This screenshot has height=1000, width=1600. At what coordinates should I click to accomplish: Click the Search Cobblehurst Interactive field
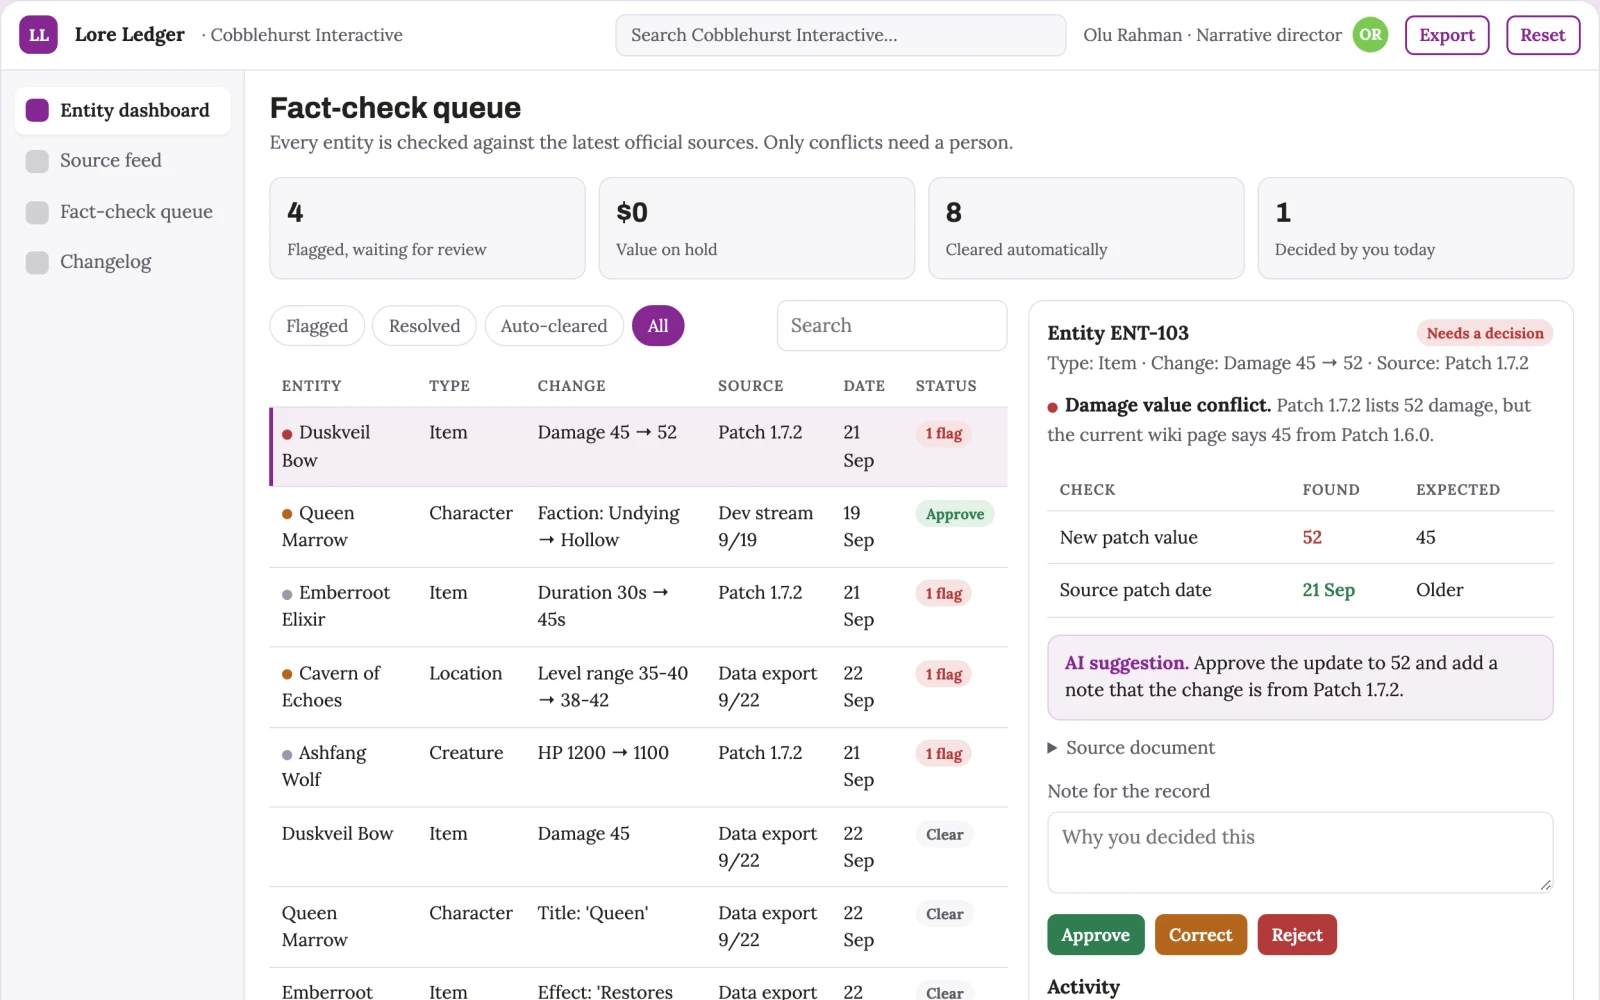[840, 35]
